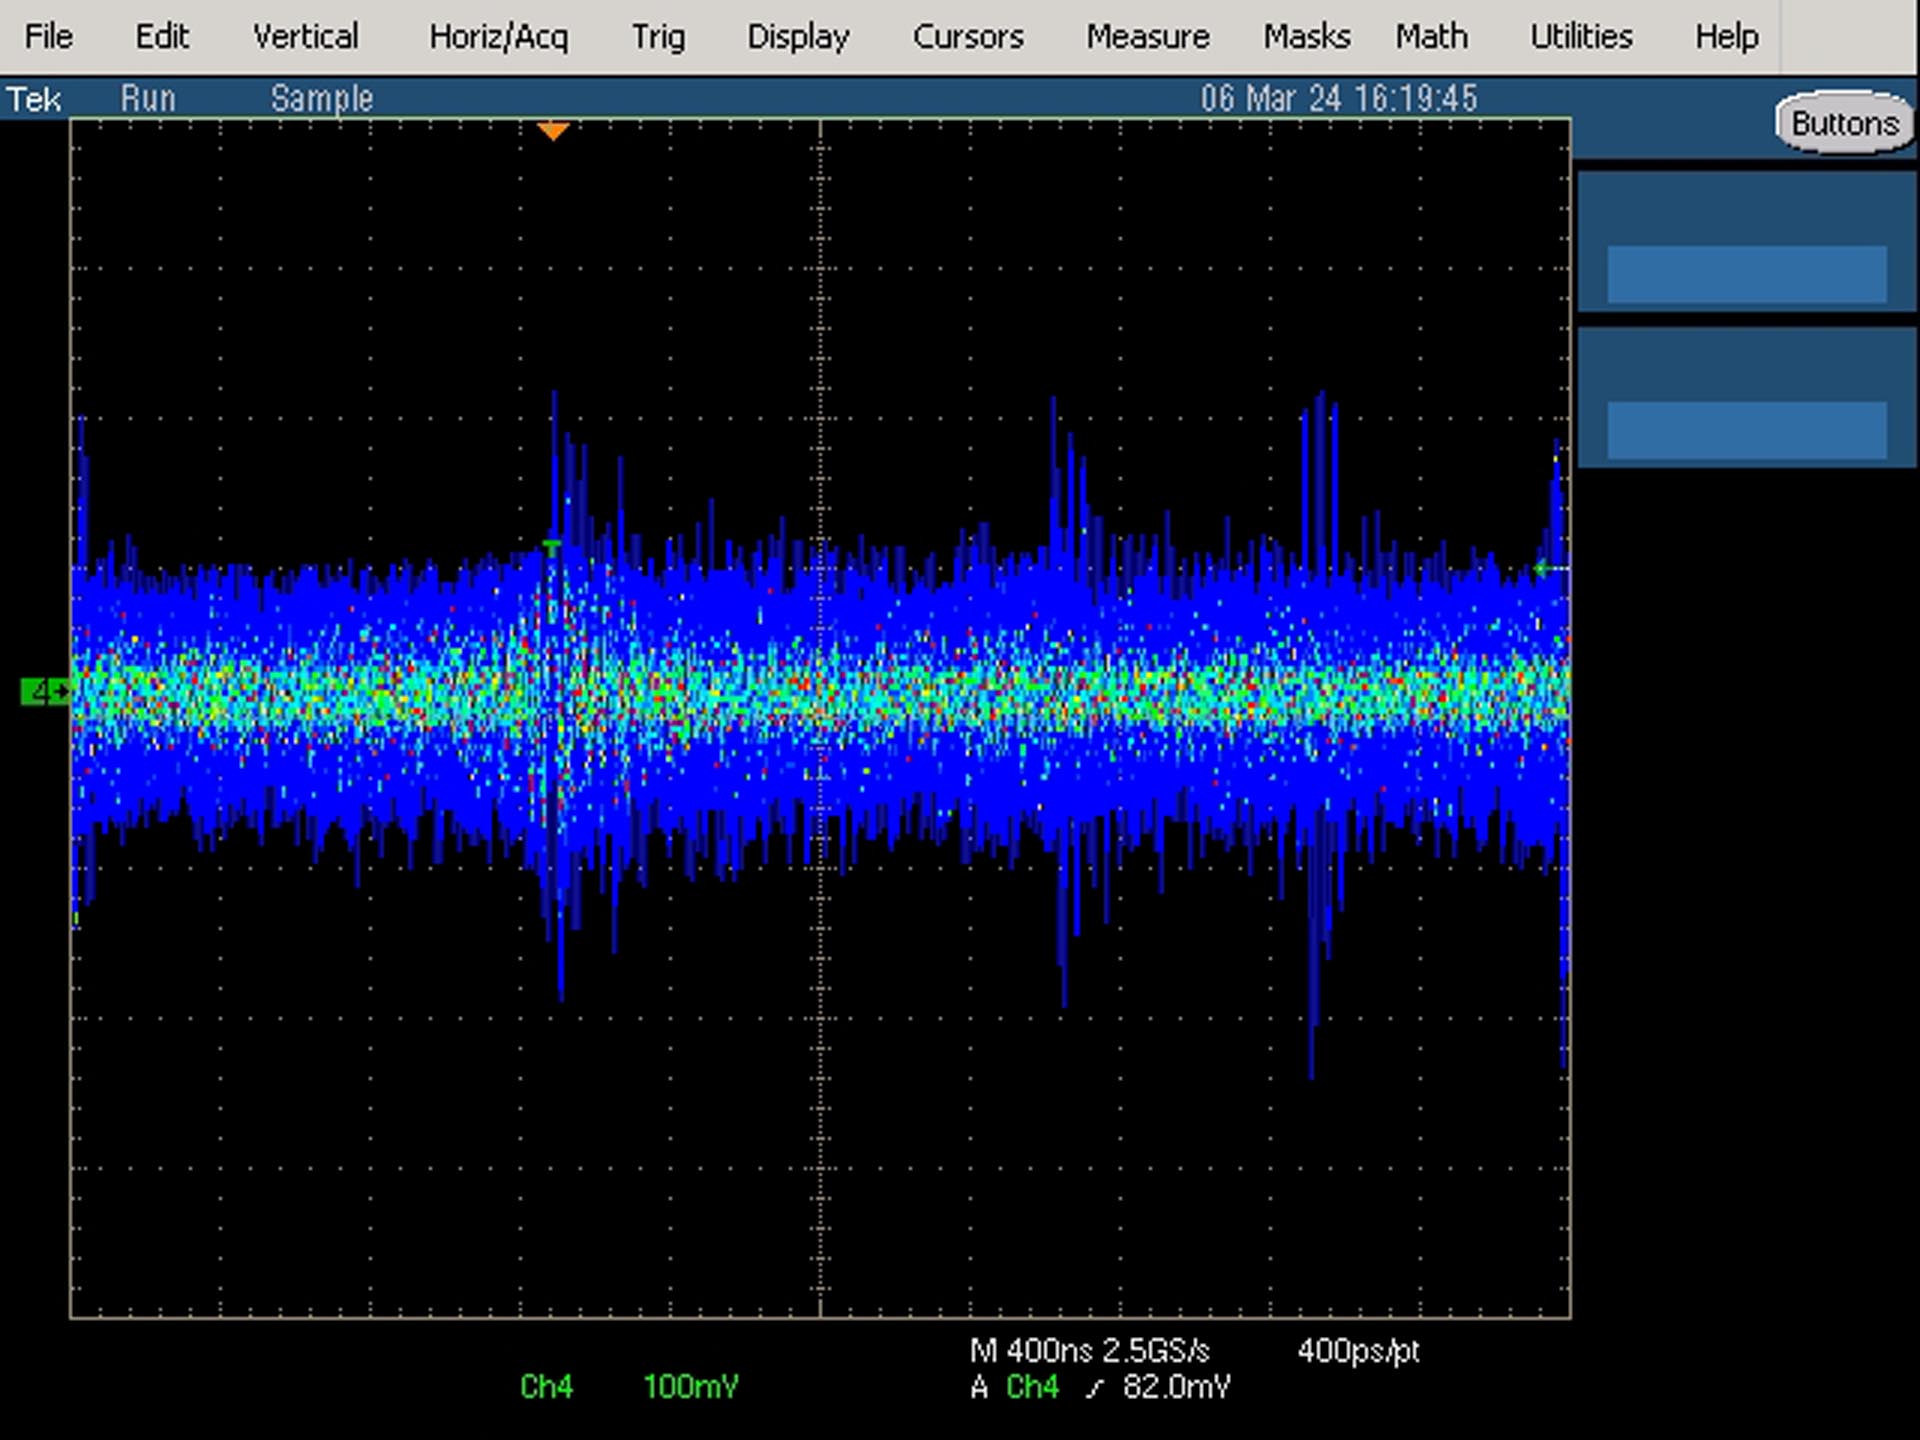Open the Trig menu
Screen dimensions: 1920x1440
(658, 37)
